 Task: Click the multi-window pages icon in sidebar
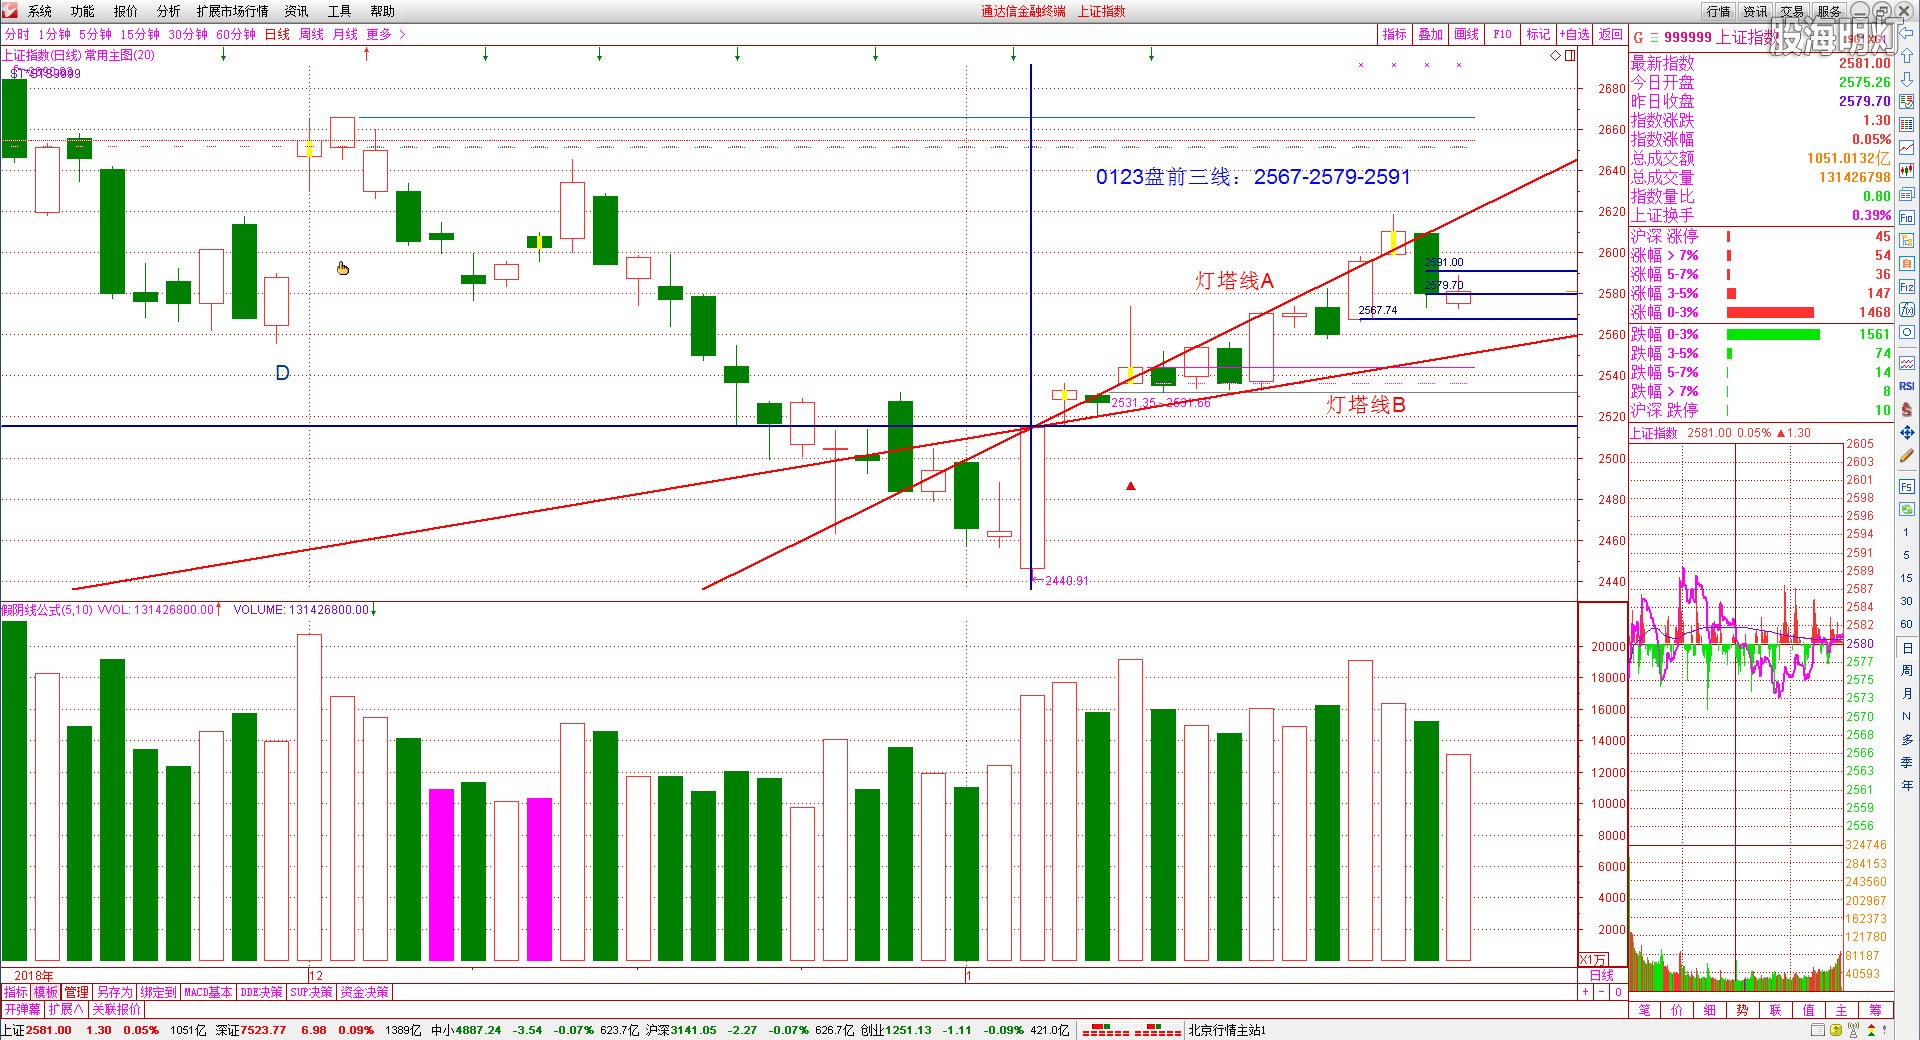[1907, 194]
